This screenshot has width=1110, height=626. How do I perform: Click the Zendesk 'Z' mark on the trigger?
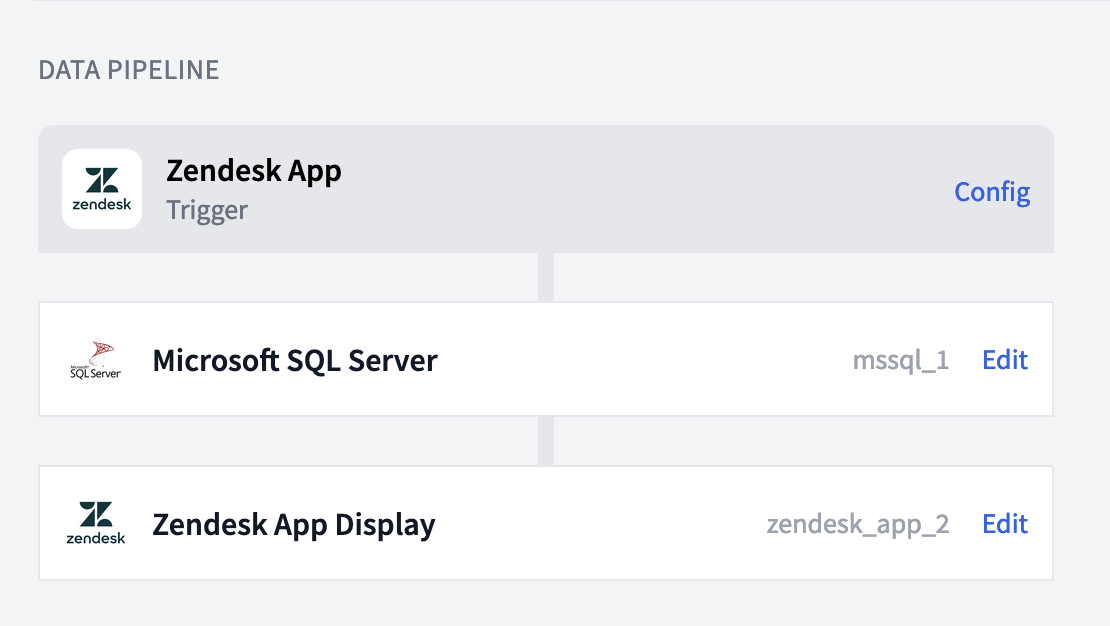pyautogui.click(x=101, y=180)
